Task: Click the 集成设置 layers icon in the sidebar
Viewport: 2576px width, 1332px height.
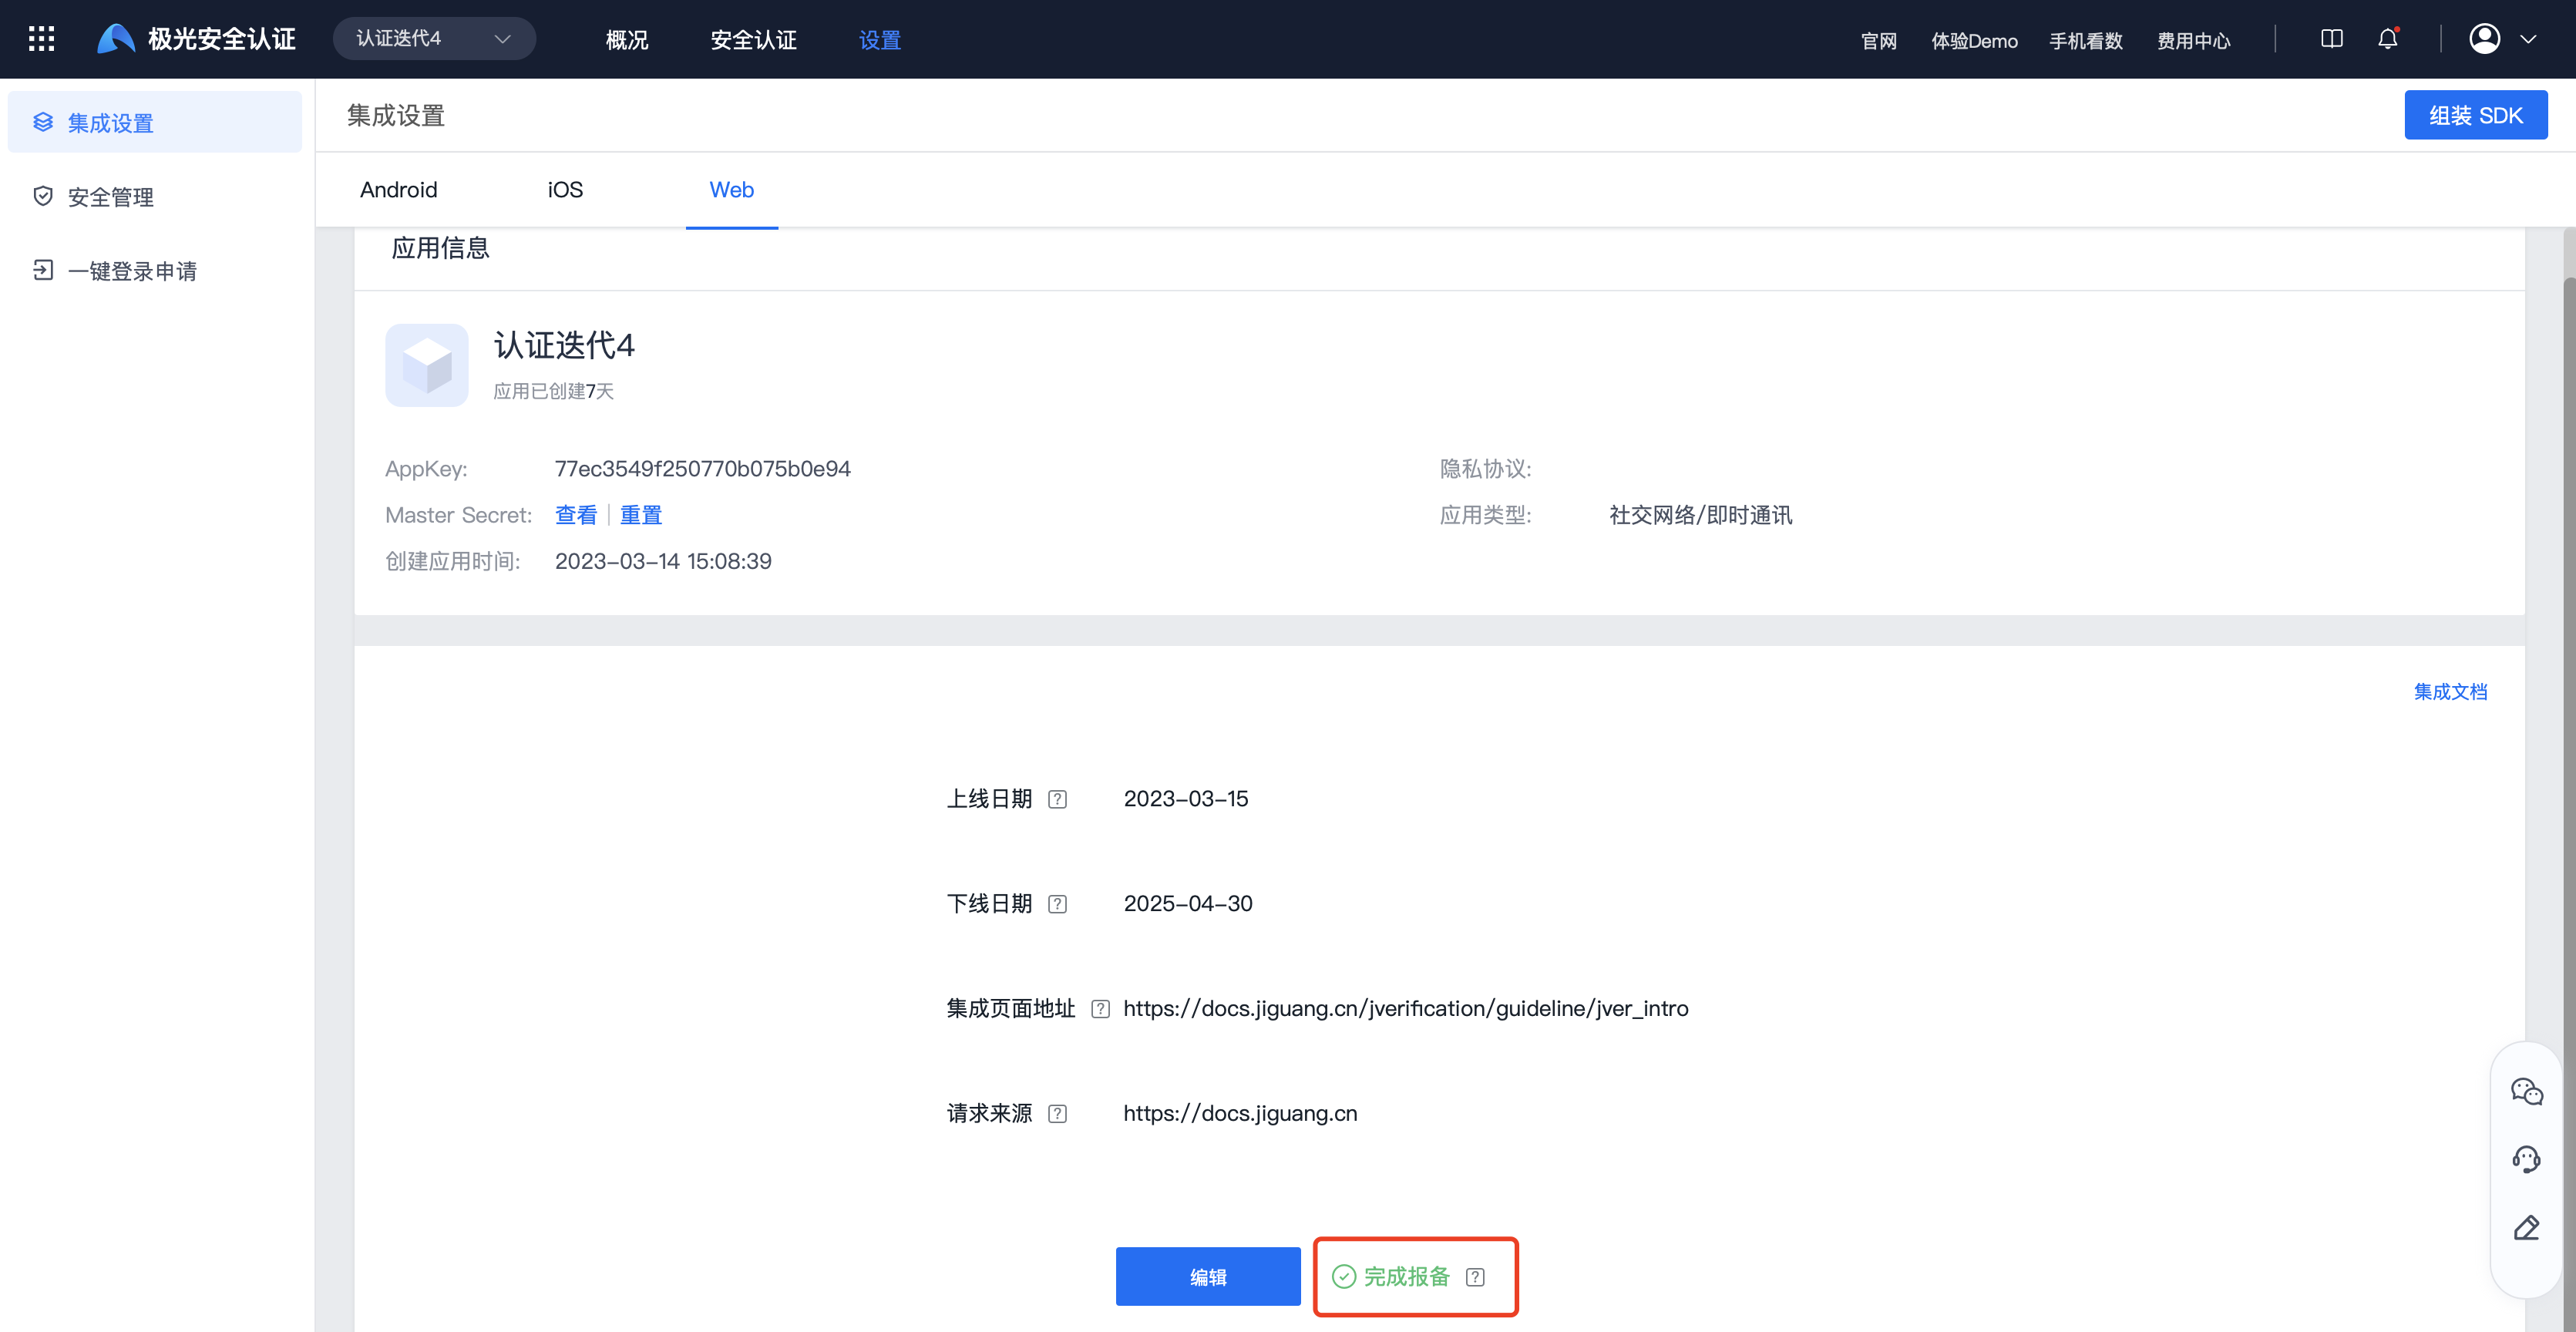Action: [x=43, y=122]
